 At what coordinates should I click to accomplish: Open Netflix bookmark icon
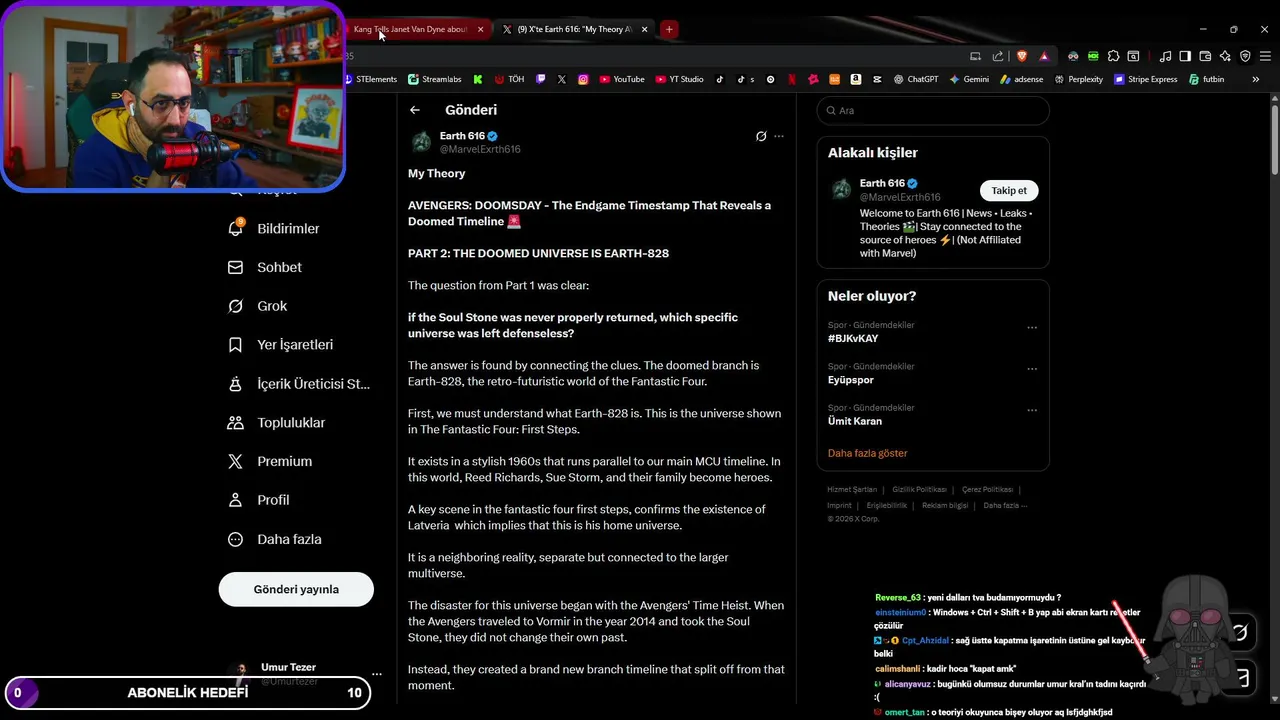tap(792, 79)
